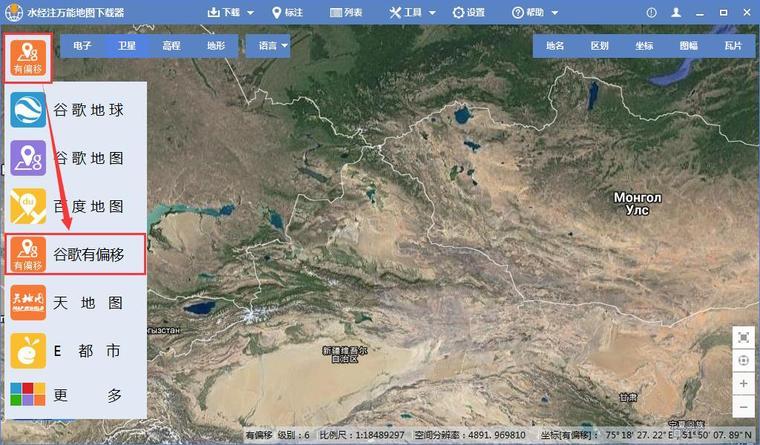This screenshot has width=760, height=445.
Task: Select 谷歌有偏移 map source
Action: 75,255
